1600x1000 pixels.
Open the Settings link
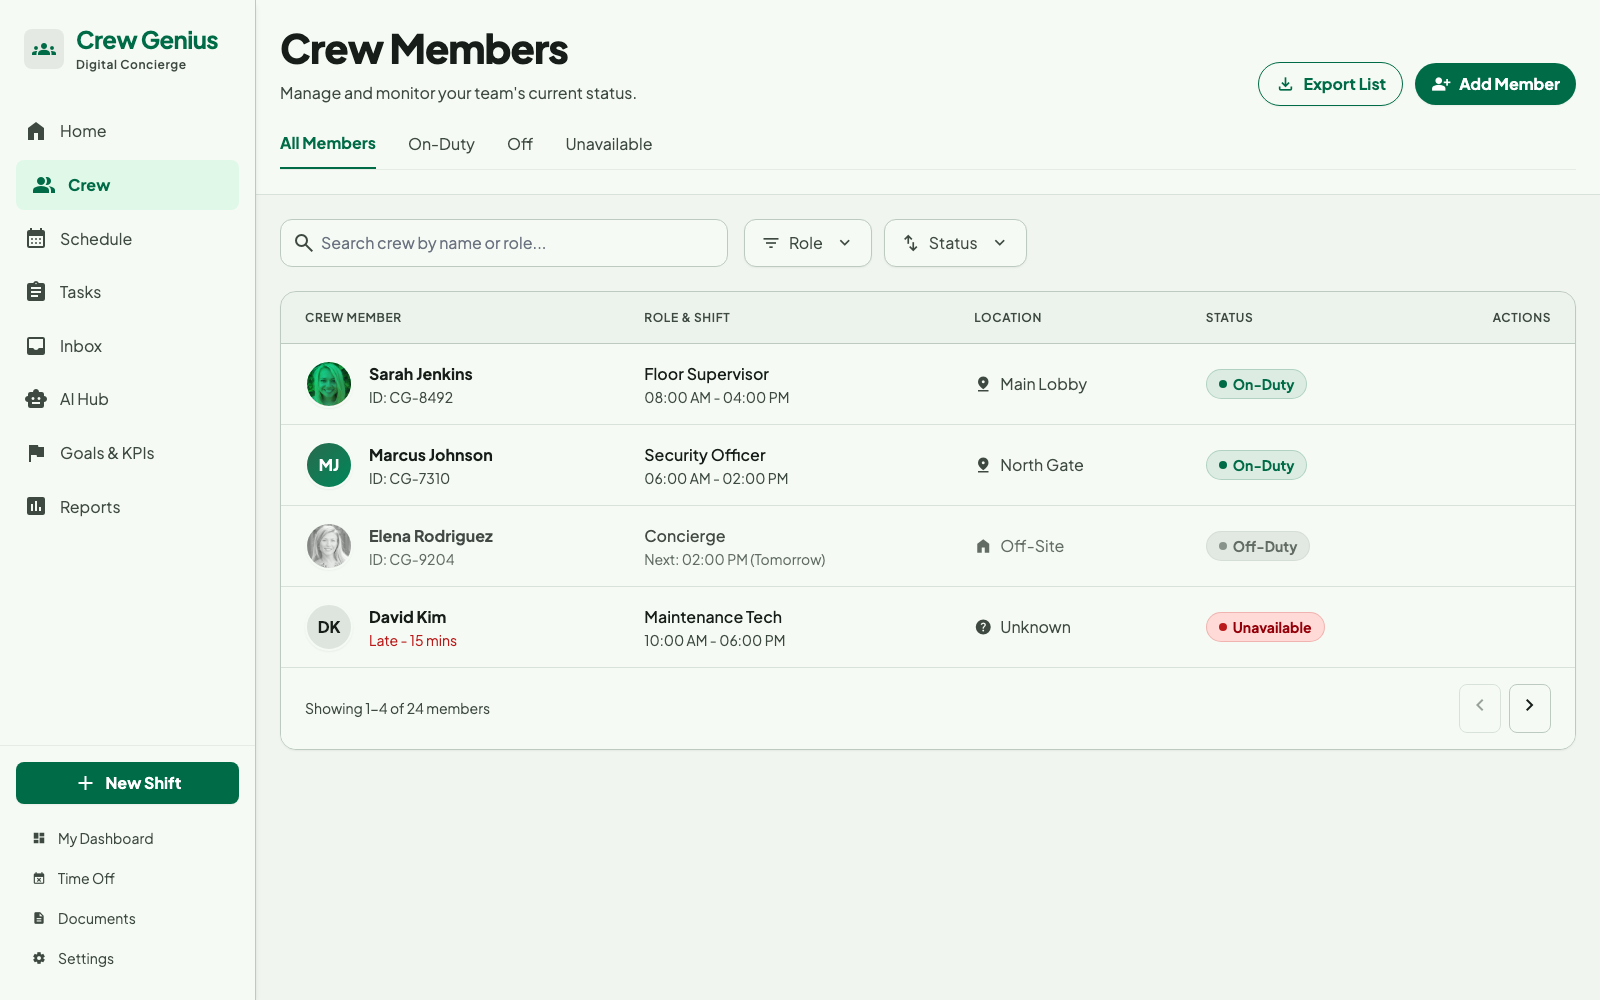pyautogui.click(x=127, y=958)
